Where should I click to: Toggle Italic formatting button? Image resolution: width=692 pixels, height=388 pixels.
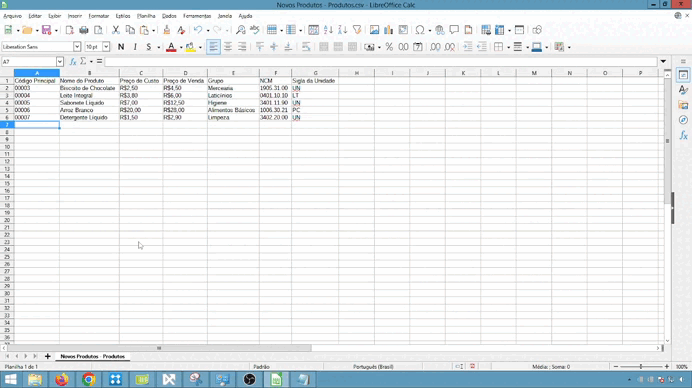pos(135,47)
